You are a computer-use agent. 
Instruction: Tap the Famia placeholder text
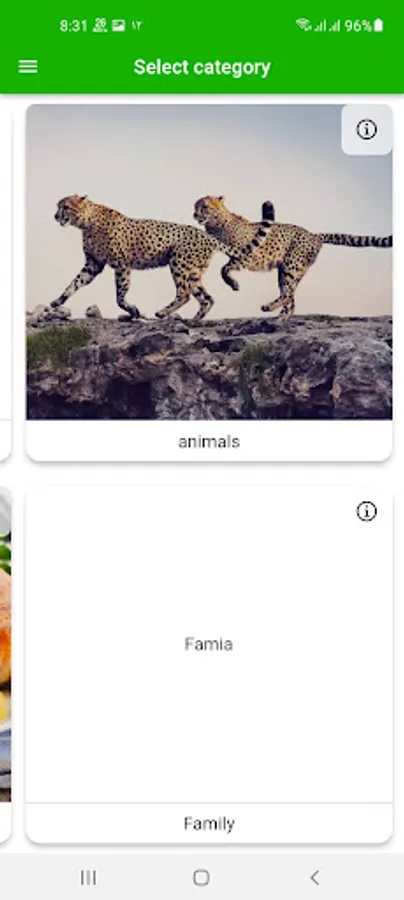pos(209,644)
